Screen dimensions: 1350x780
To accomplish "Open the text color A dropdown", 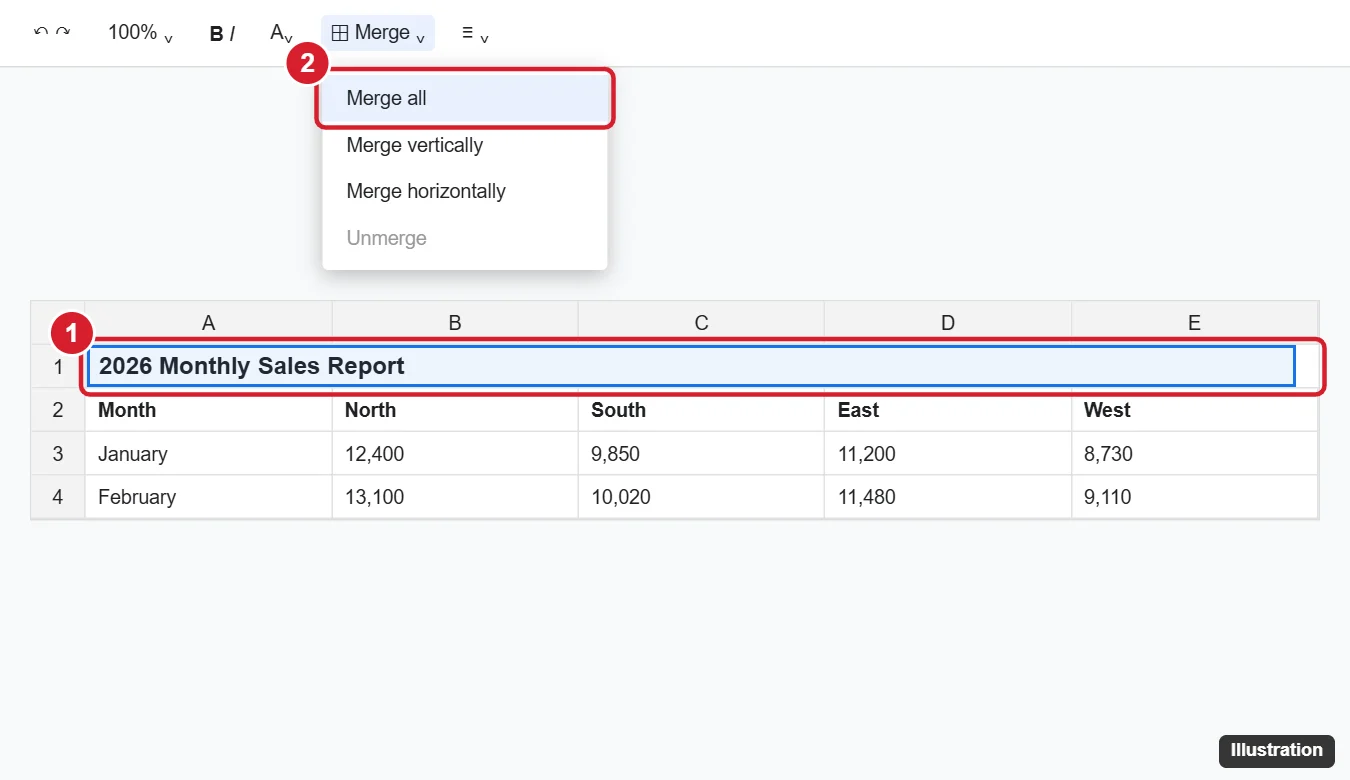I will (281, 33).
